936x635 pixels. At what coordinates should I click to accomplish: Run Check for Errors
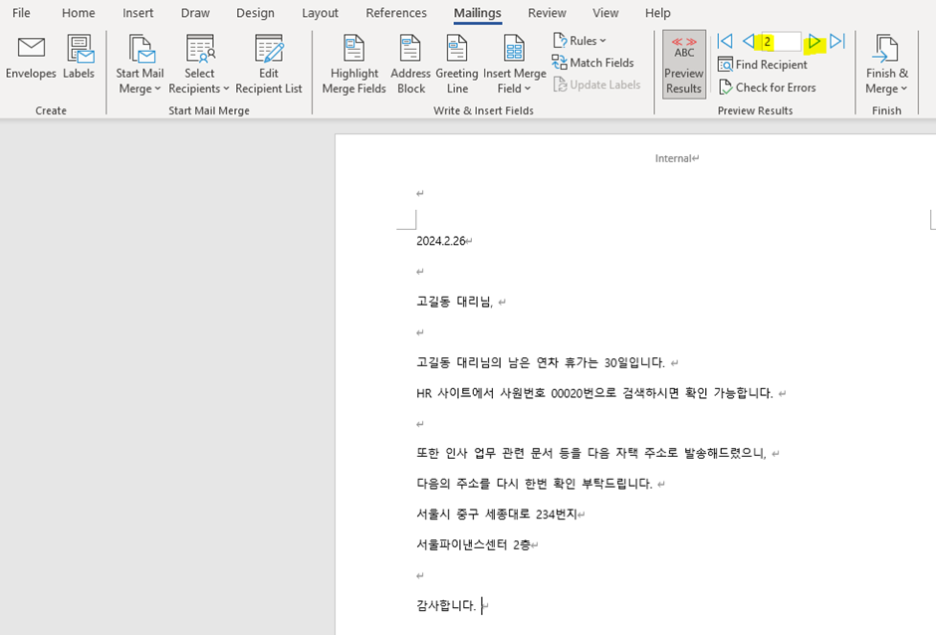767,87
